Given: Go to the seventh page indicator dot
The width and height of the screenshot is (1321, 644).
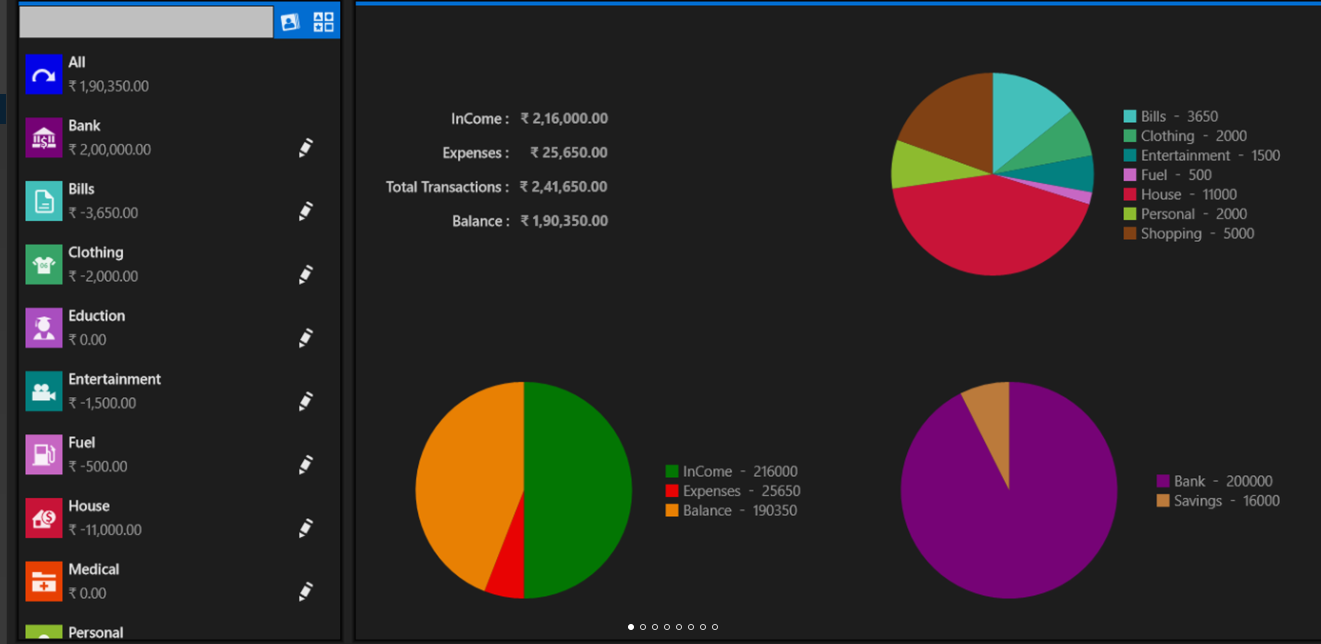Looking at the screenshot, I should 703,627.
